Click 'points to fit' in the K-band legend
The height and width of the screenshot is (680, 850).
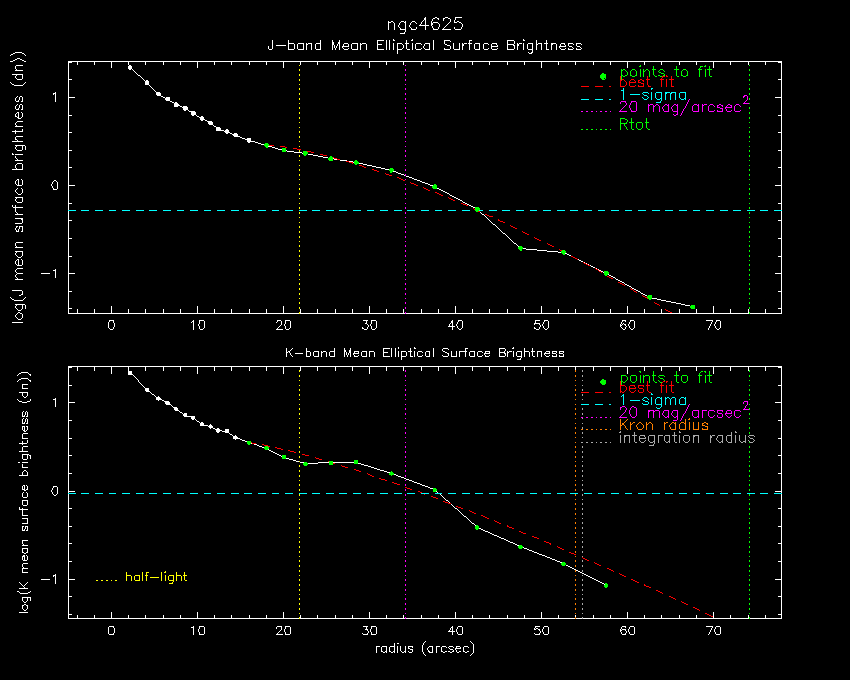point(666,377)
